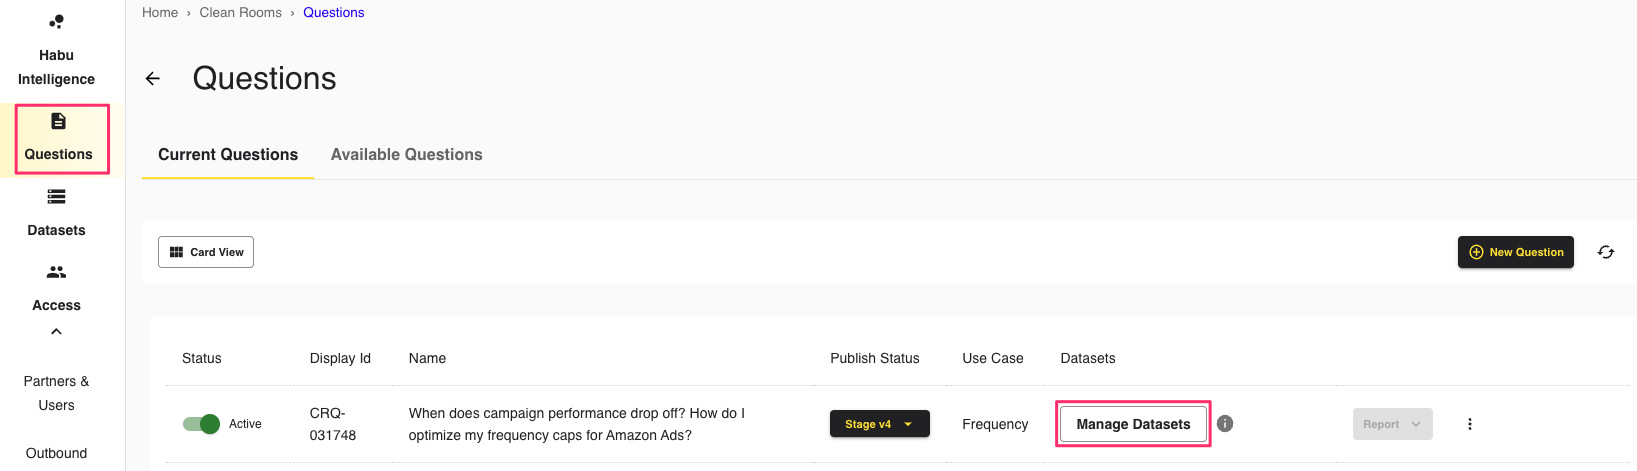Select the Current Questions tab
This screenshot has width=1637, height=471.
pyautogui.click(x=228, y=154)
